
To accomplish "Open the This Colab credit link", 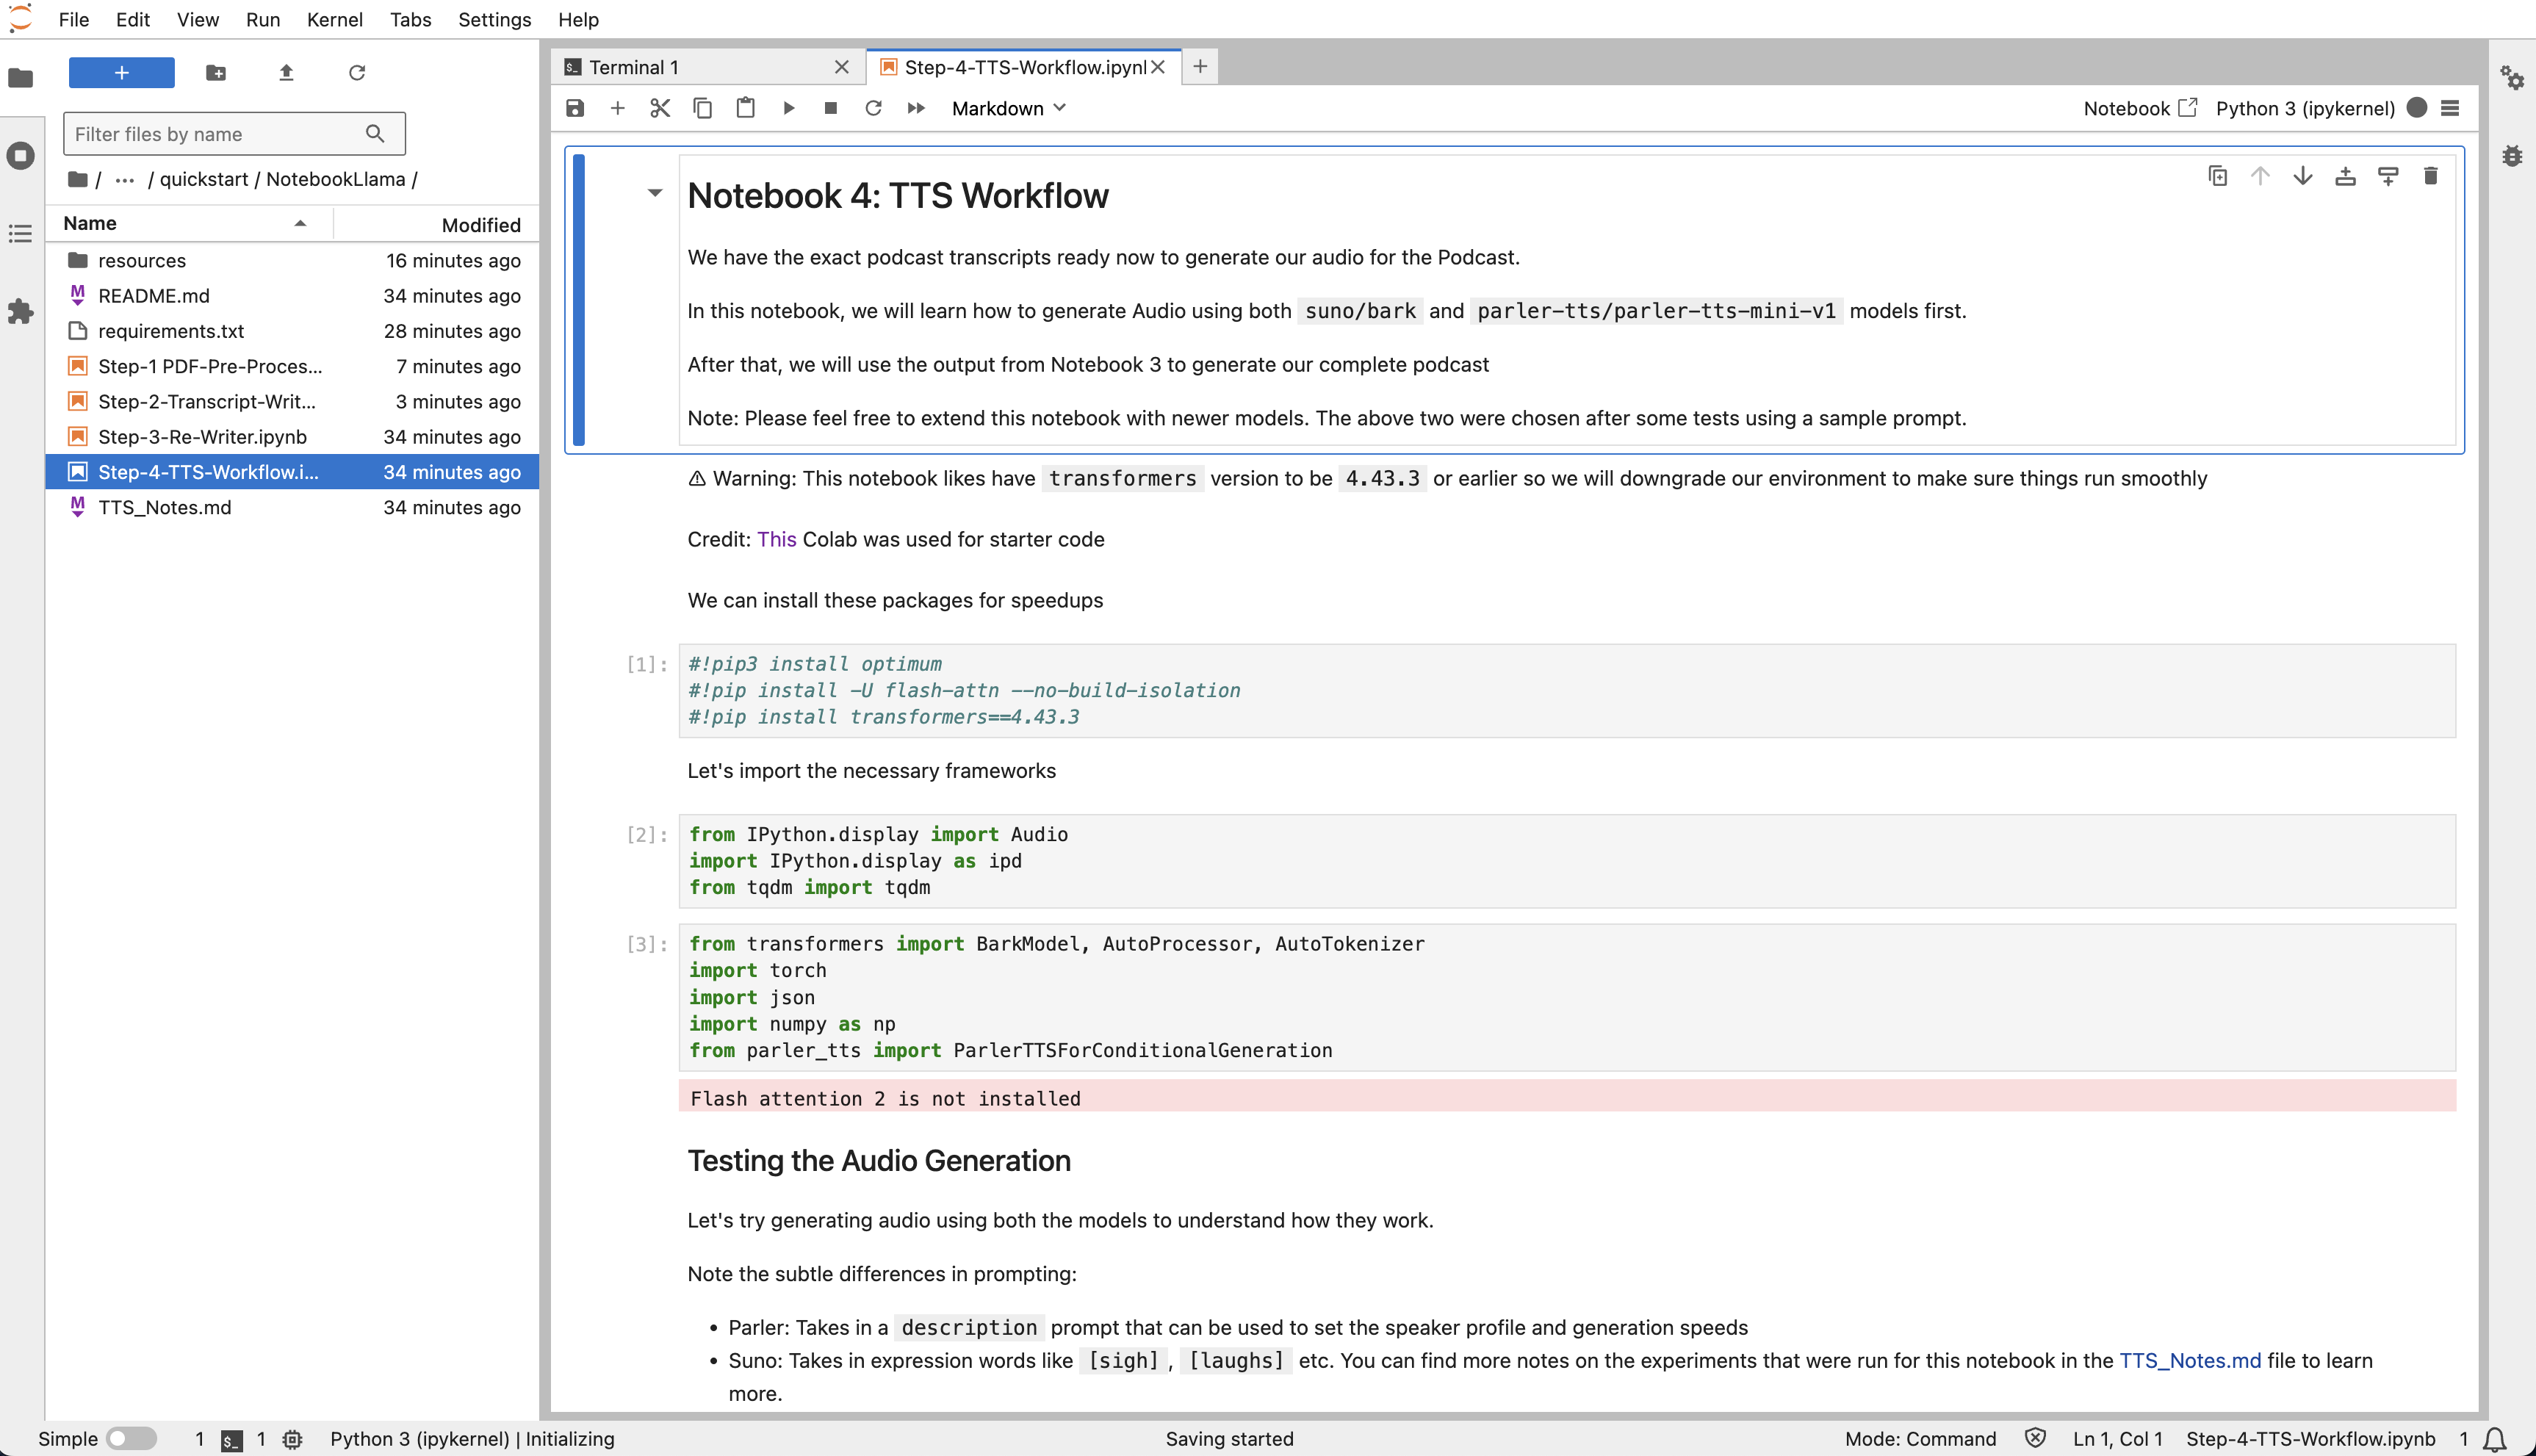I will 776,539.
